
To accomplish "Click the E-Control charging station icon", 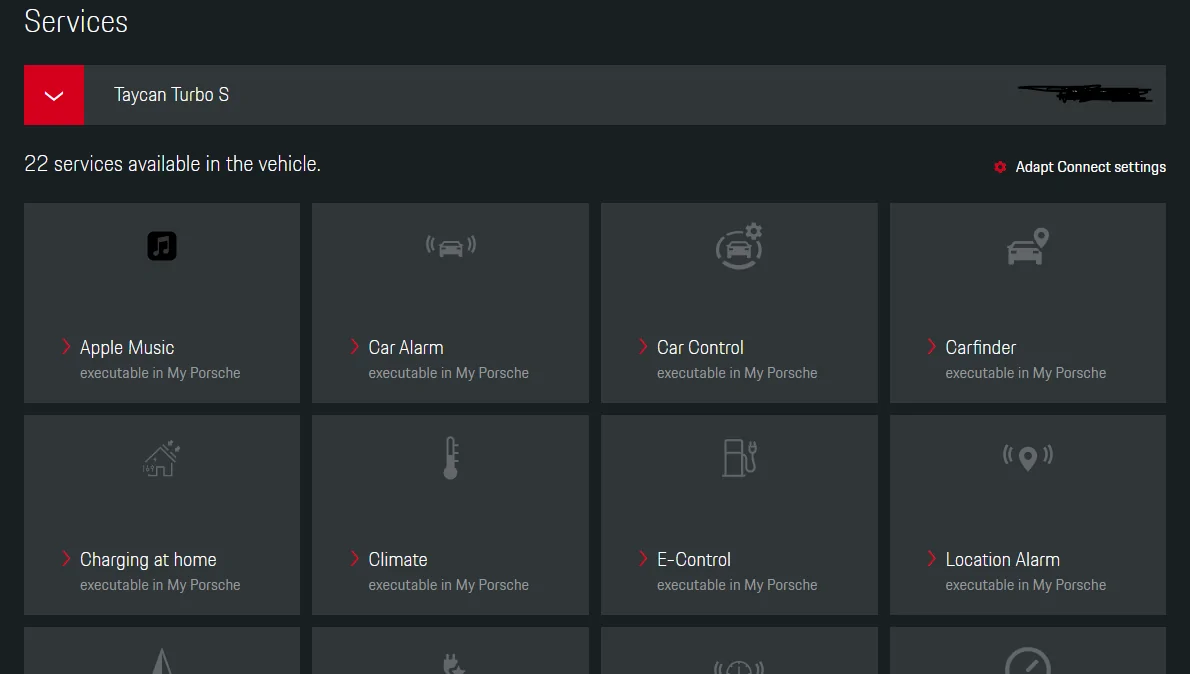I will point(739,458).
